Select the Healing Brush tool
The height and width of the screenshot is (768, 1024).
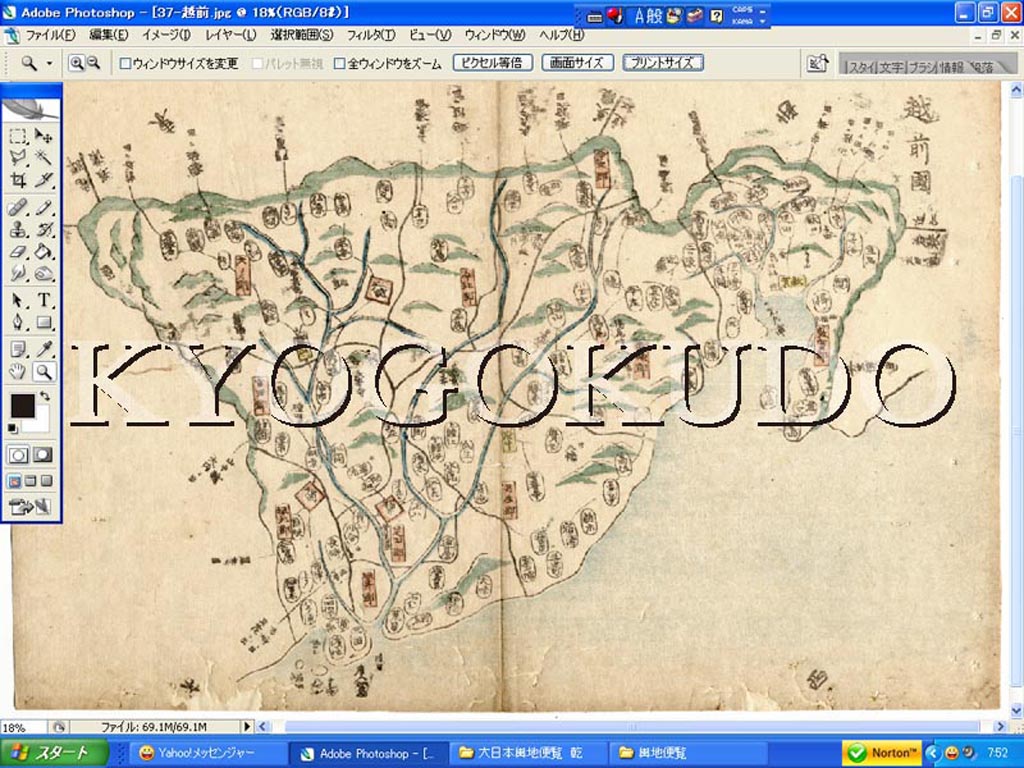[18, 208]
